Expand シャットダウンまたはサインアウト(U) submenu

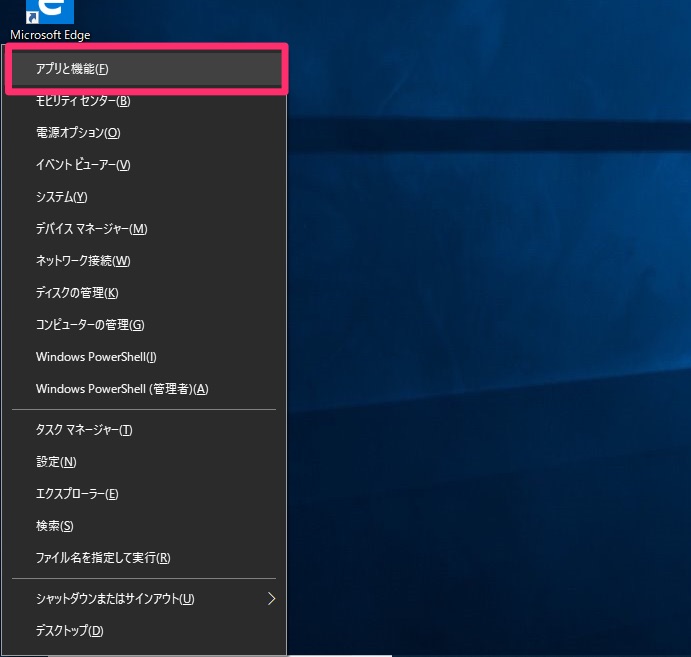pyautogui.click(x=144, y=599)
